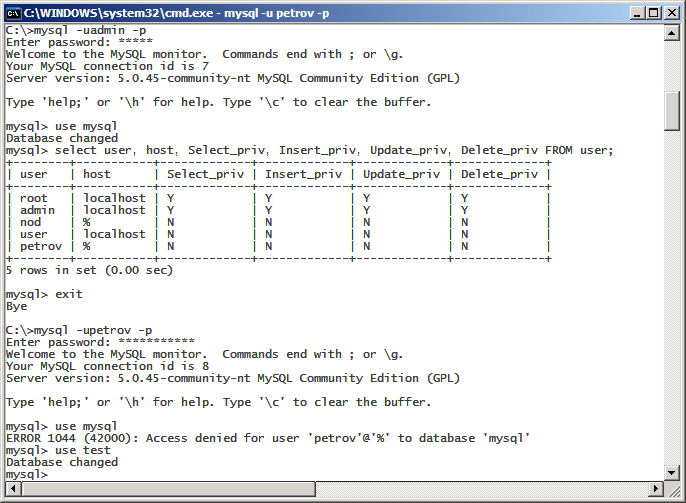This screenshot has height=503, width=686.
Task: Click the 'Delete_priv' column header
Action: coord(500,174)
